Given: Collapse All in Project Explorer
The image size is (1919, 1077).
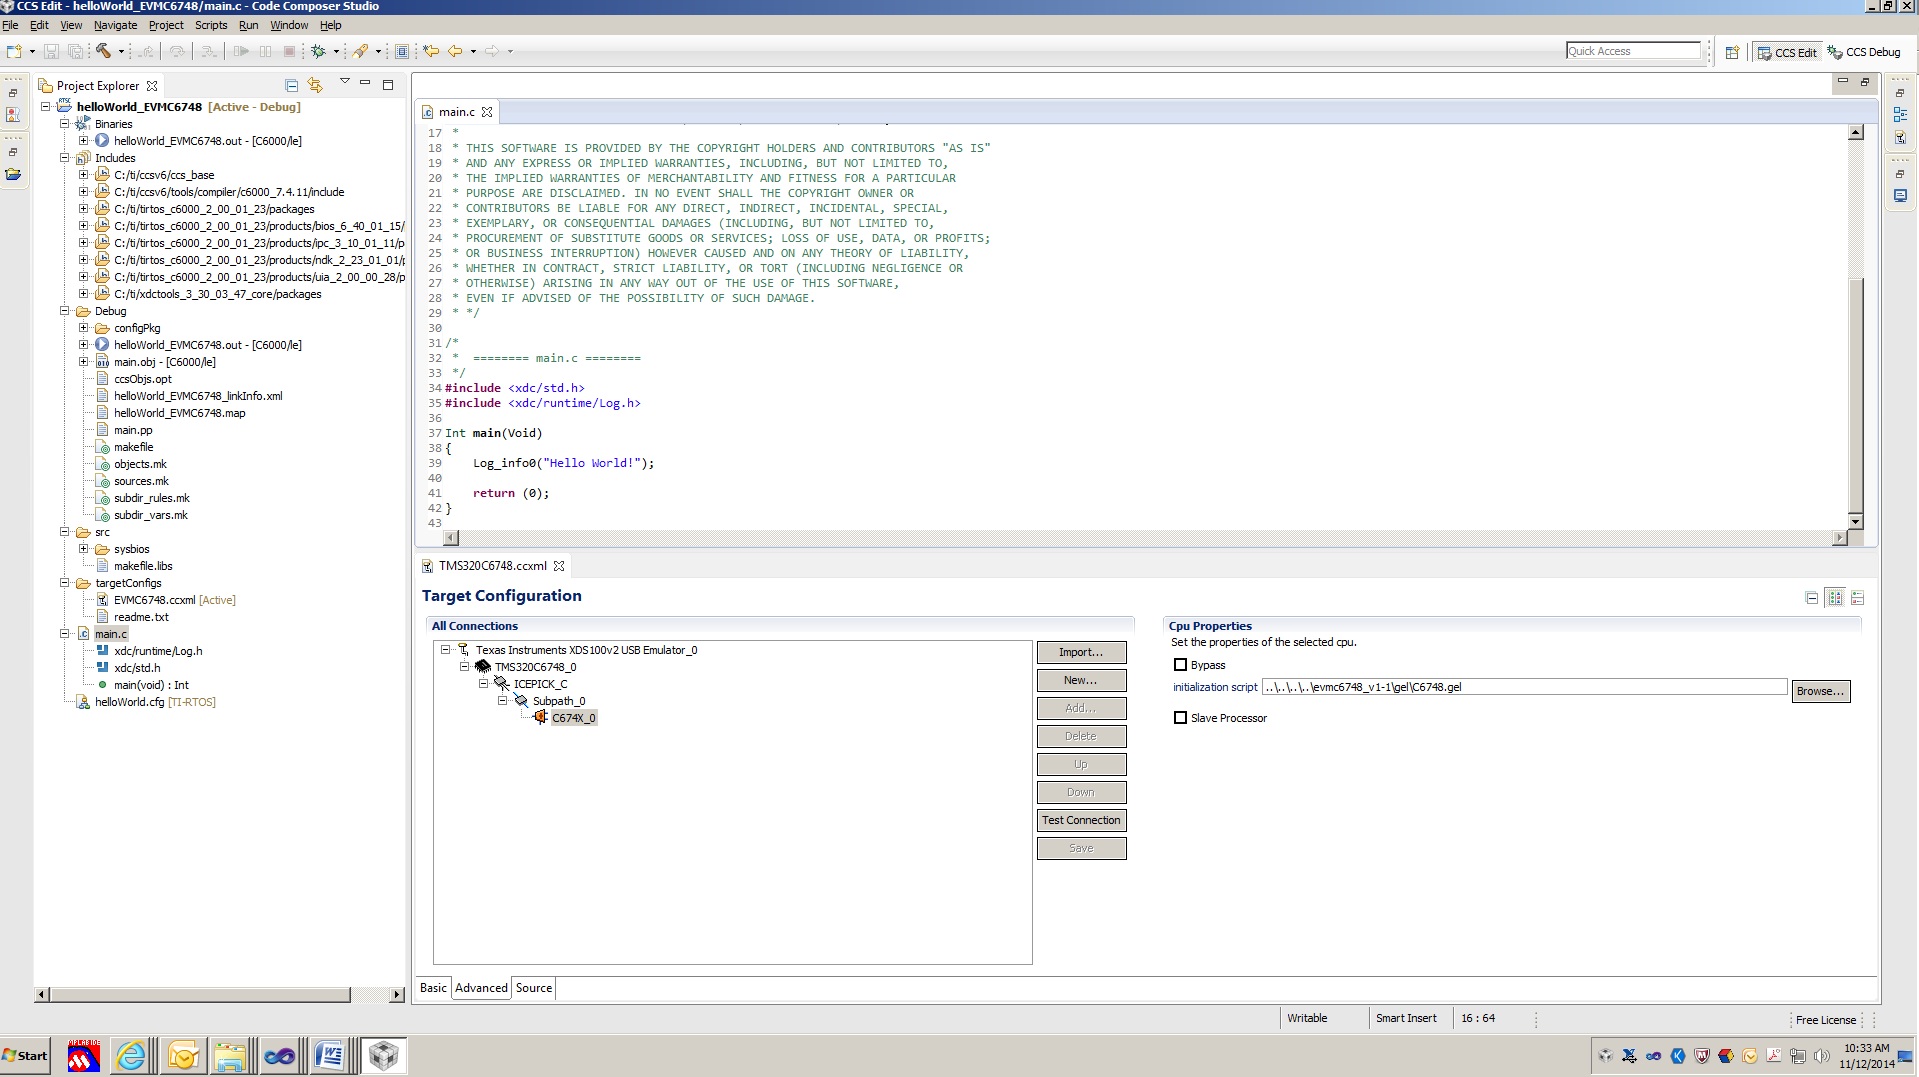Looking at the screenshot, I should pos(291,85).
